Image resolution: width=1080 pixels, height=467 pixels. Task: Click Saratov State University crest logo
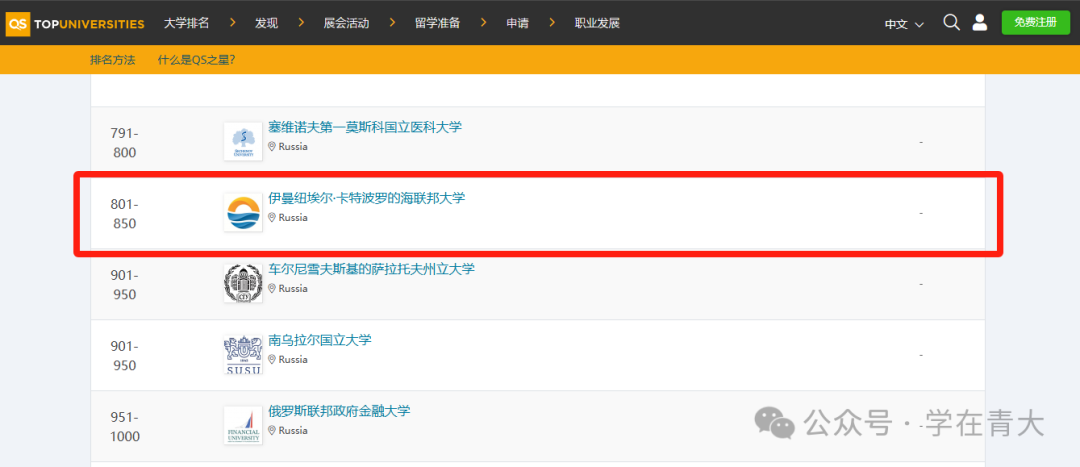click(x=243, y=283)
